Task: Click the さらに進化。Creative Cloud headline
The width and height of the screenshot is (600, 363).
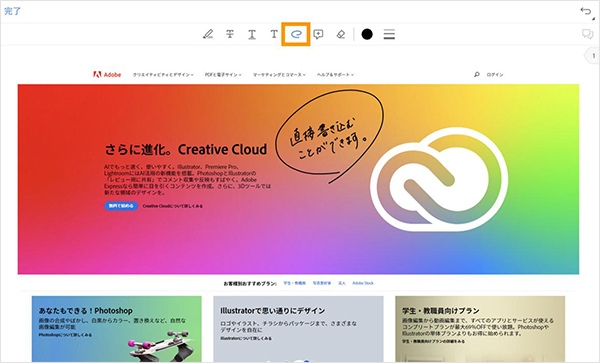Action: click(186, 149)
